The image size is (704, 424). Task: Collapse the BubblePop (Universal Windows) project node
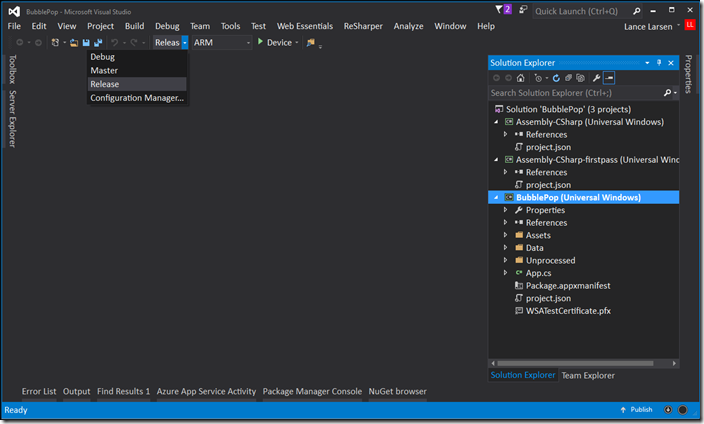[x=496, y=197]
